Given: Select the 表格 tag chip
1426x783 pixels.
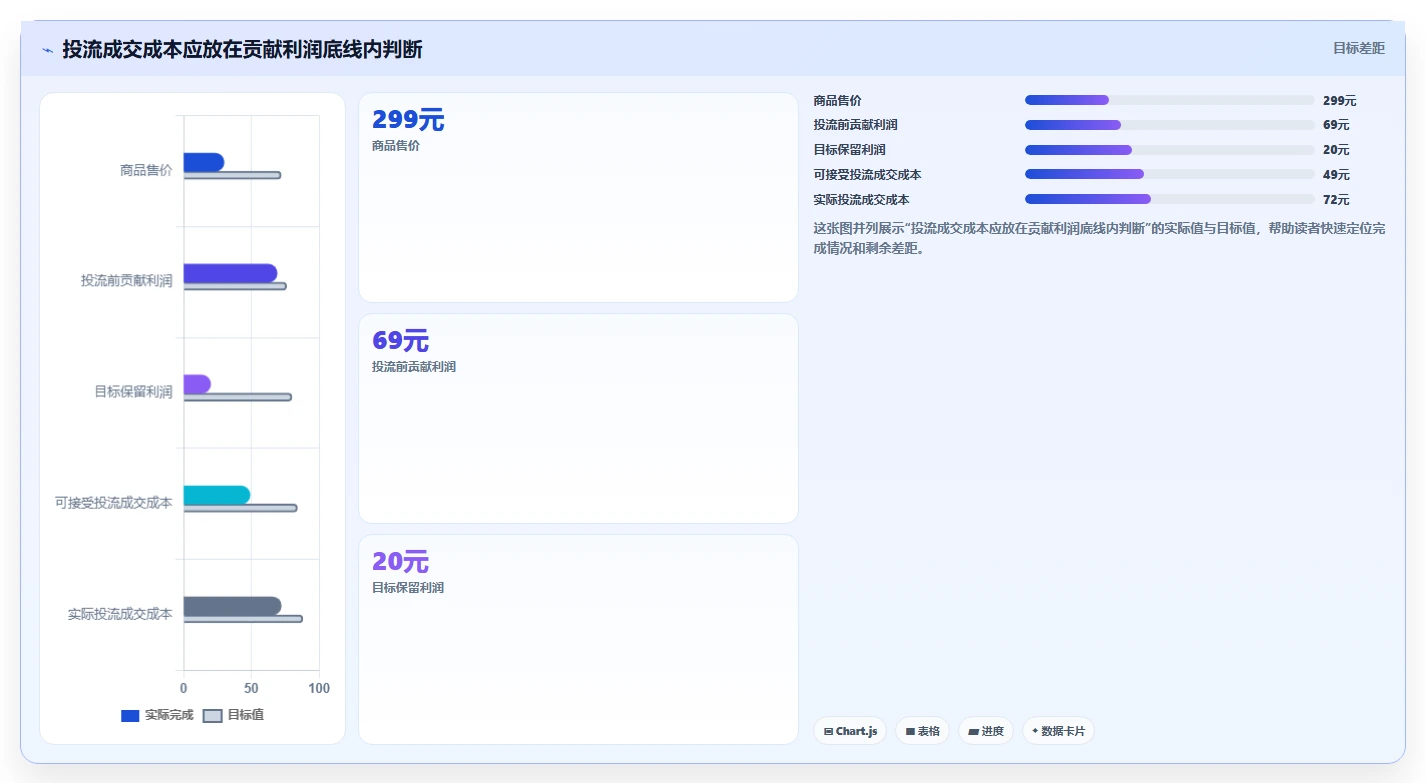Looking at the screenshot, I should pyautogui.click(x=922, y=731).
